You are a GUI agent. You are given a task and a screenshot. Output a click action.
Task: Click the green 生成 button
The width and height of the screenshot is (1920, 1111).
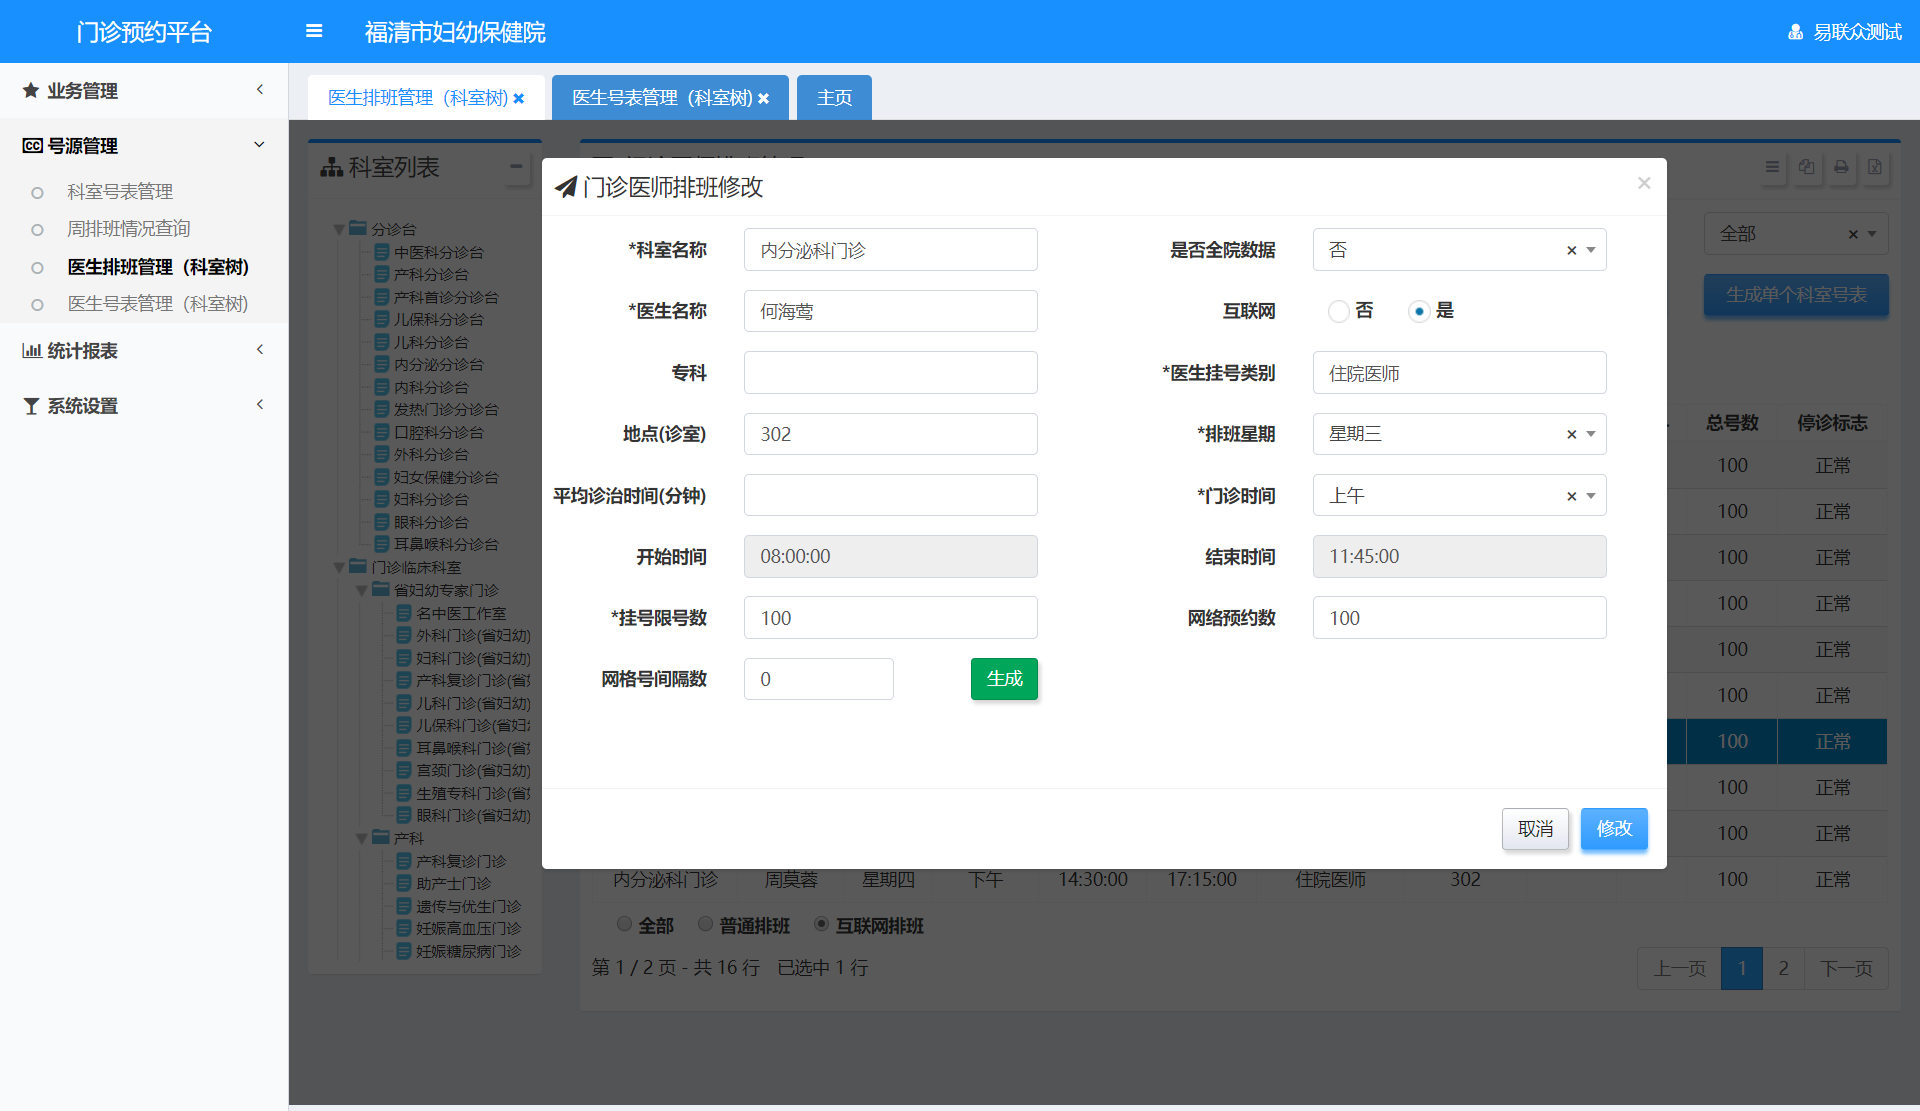pyautogui.click(x=1004, y=679)
